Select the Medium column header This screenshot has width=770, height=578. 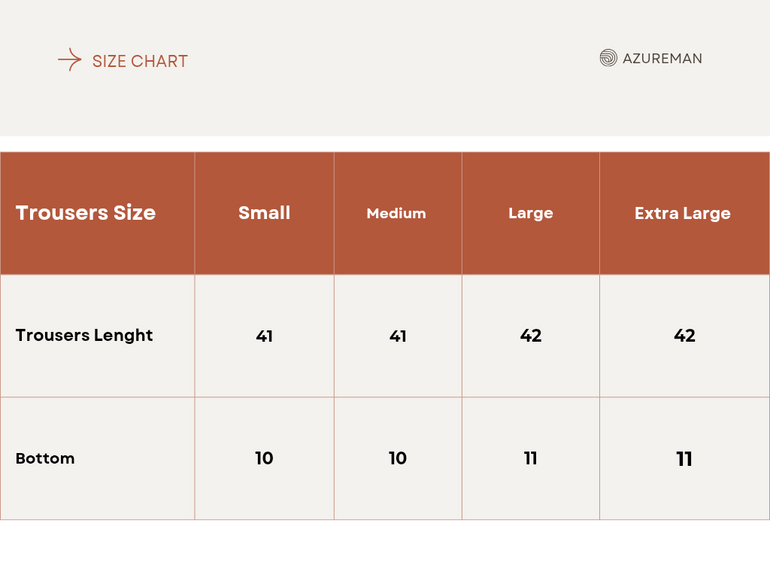(396, 213)
